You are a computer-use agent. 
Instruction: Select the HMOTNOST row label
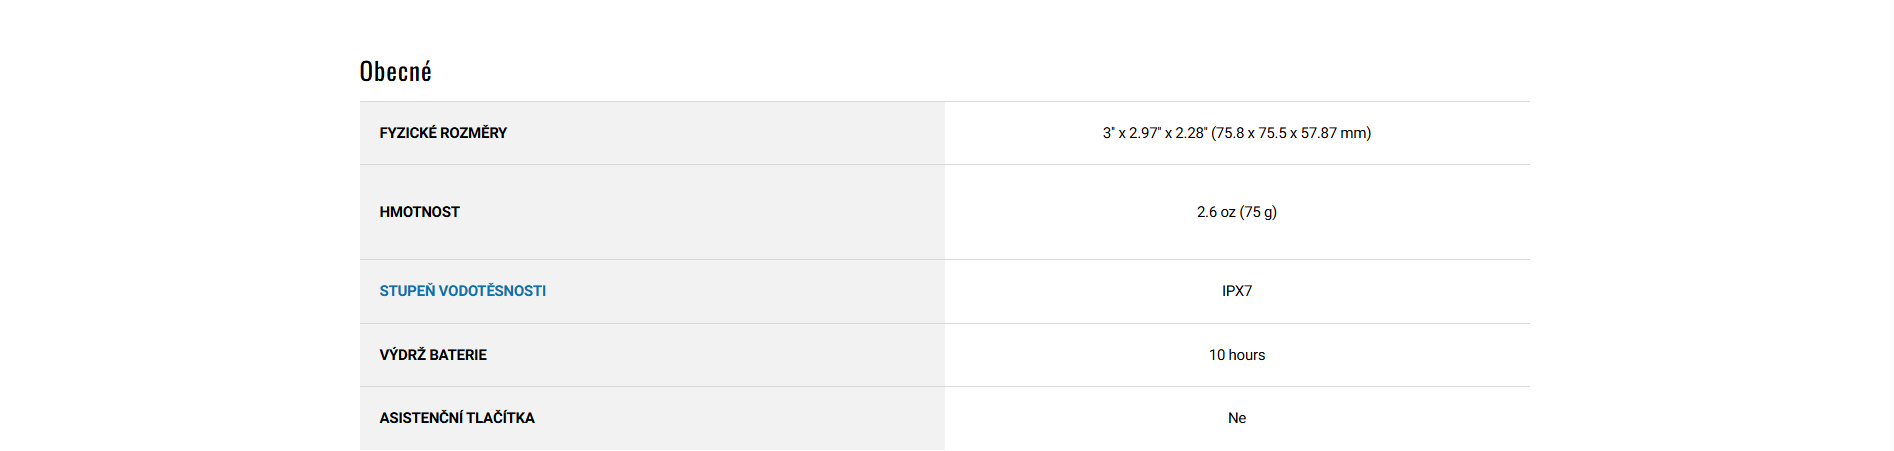(420, 212)
